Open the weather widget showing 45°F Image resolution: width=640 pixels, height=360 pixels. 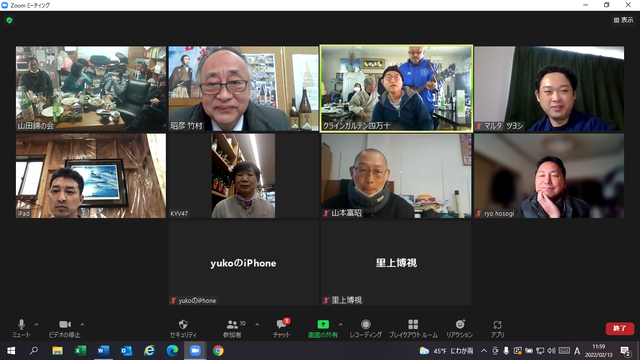446,351
